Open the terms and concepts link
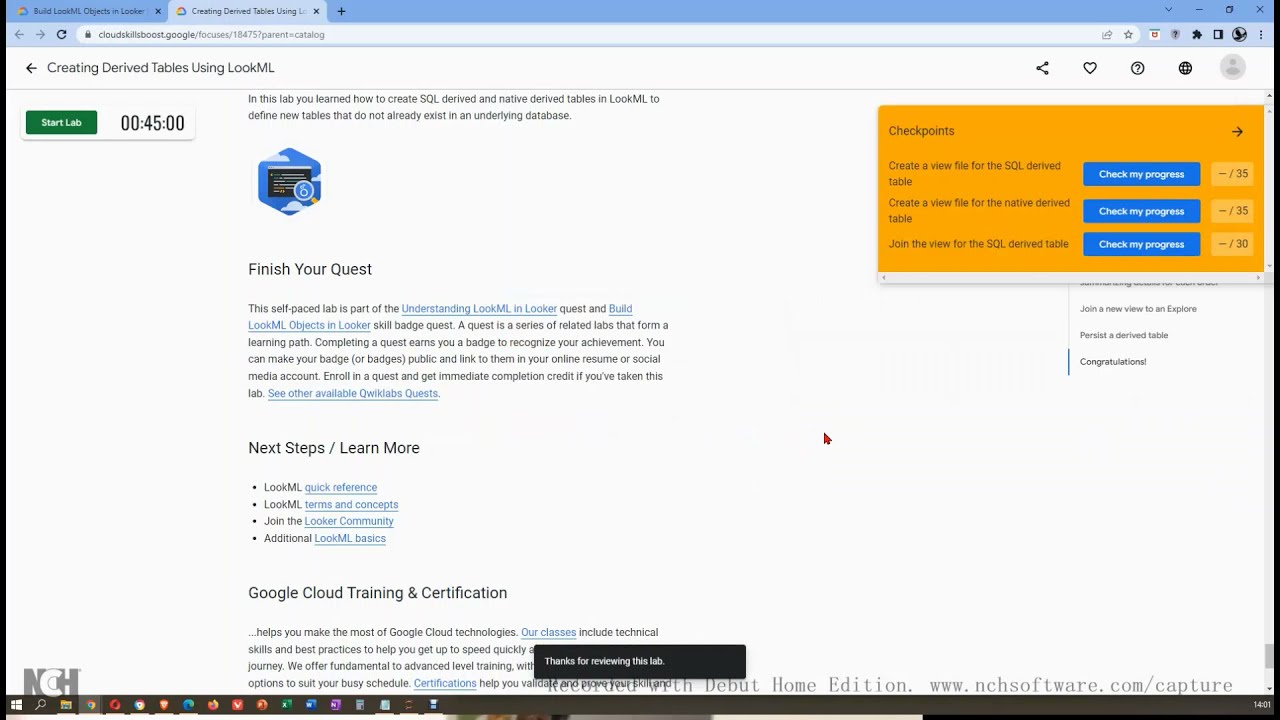 (x=351, y=505)
